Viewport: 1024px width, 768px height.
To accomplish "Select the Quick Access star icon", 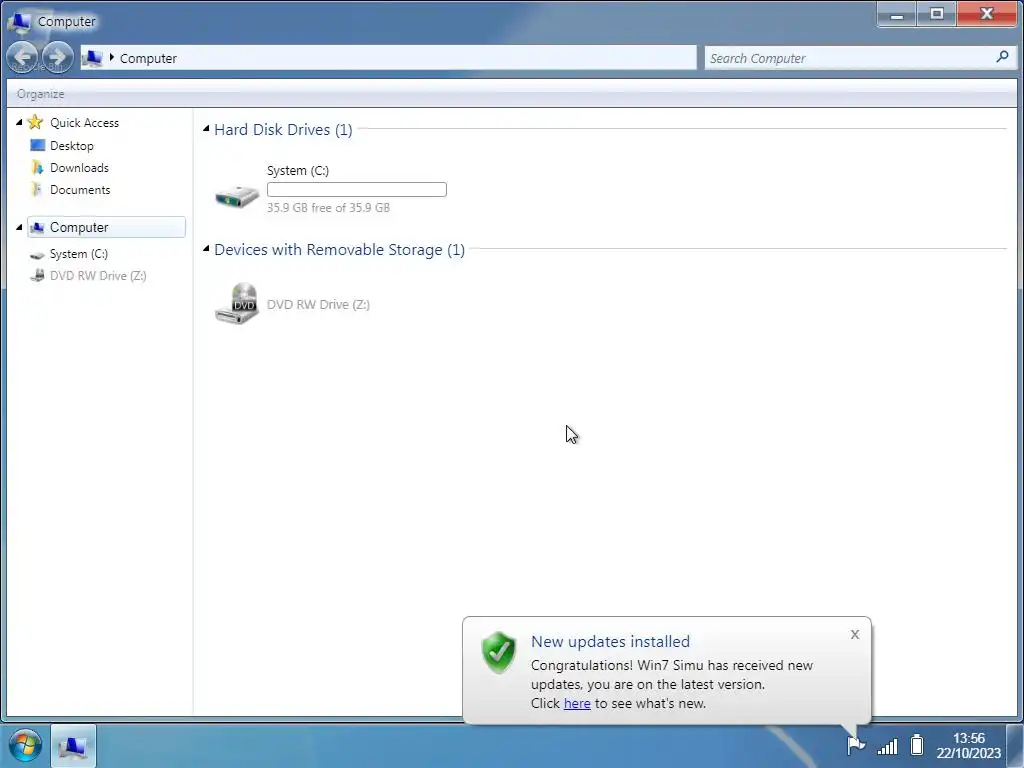I will (x=35, y=122).
